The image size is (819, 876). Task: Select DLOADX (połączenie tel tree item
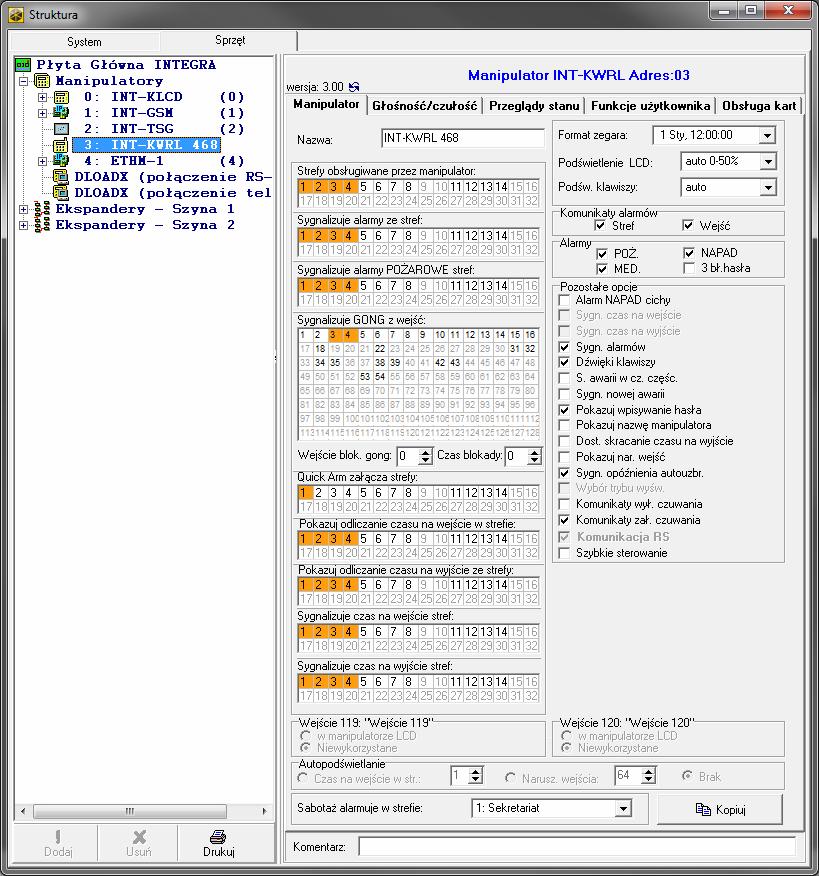pyautogui.click(x=173, y=193)
